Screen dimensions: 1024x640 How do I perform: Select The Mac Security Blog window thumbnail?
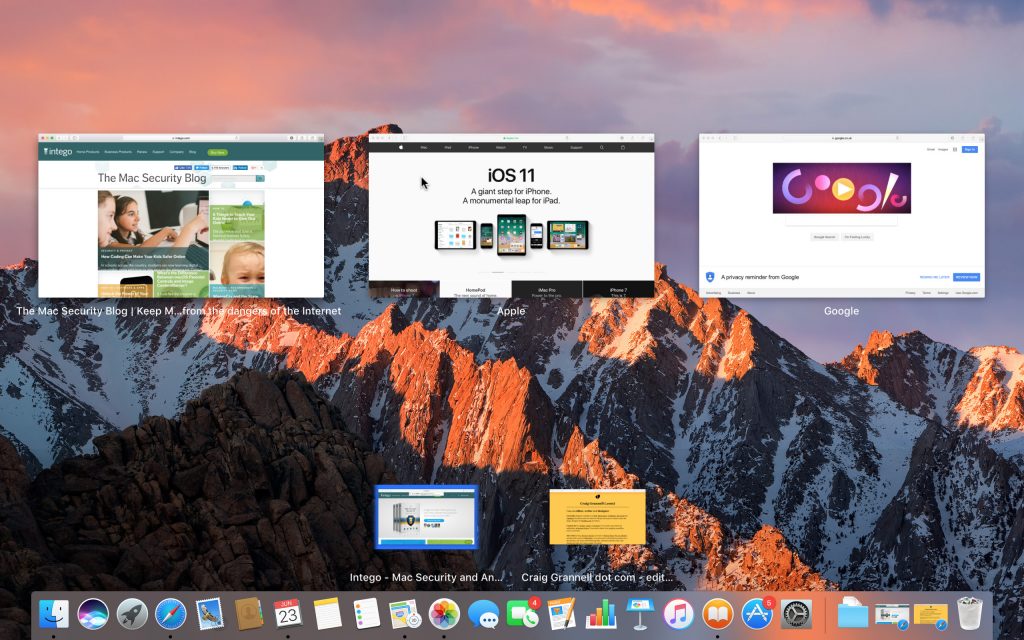pos(181,216)
